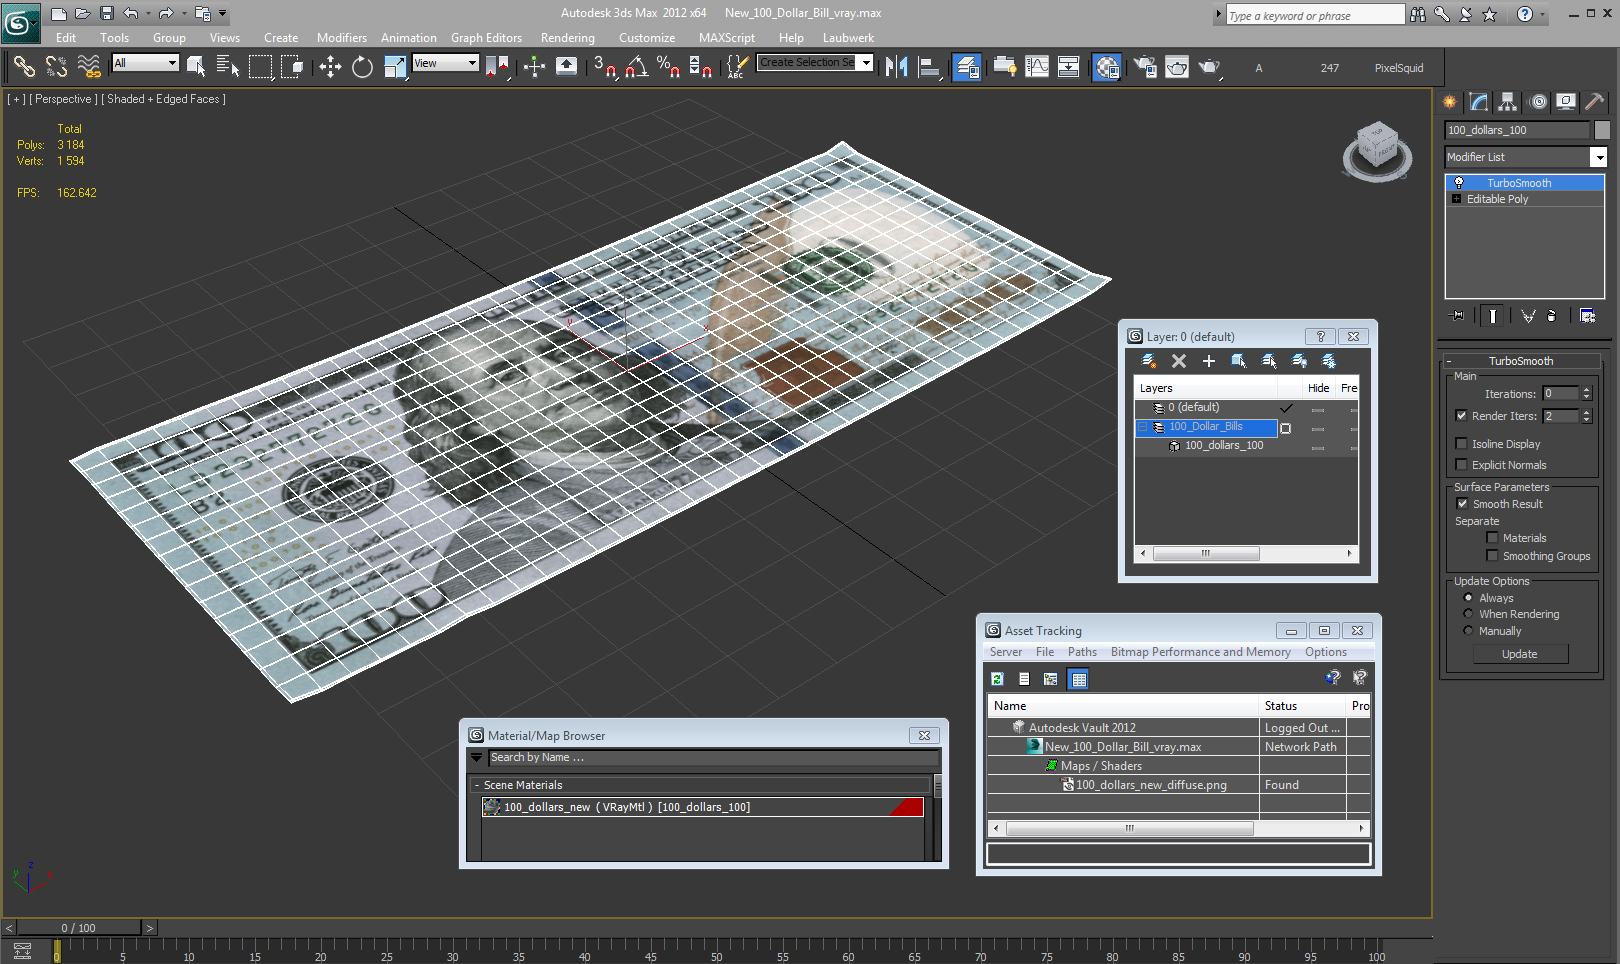Expand the Editable Poly stack entry
The width and height of the screenshot is (1620, 964).
point(1457,199)
